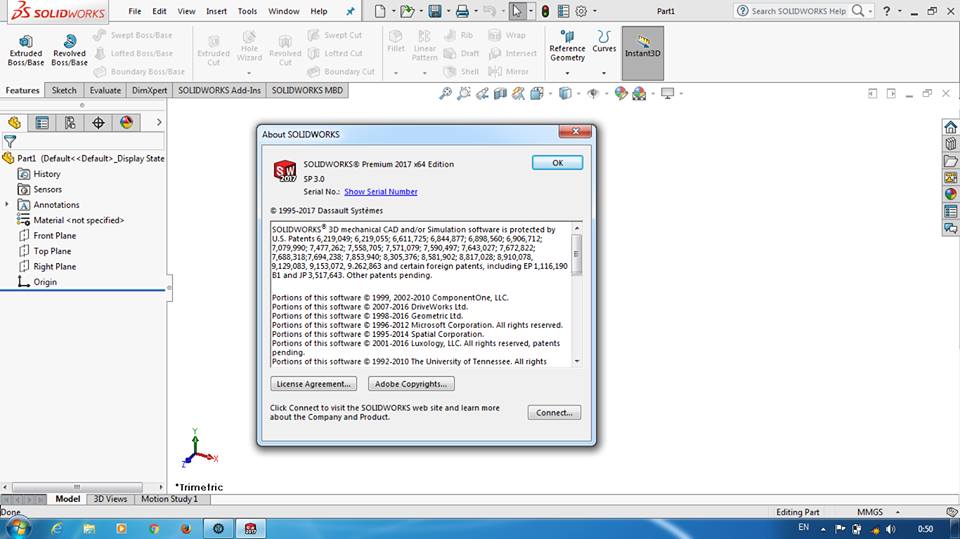Select the DisplayManager color ball tab
The image size is (960, 539).
tap(126, 122)
